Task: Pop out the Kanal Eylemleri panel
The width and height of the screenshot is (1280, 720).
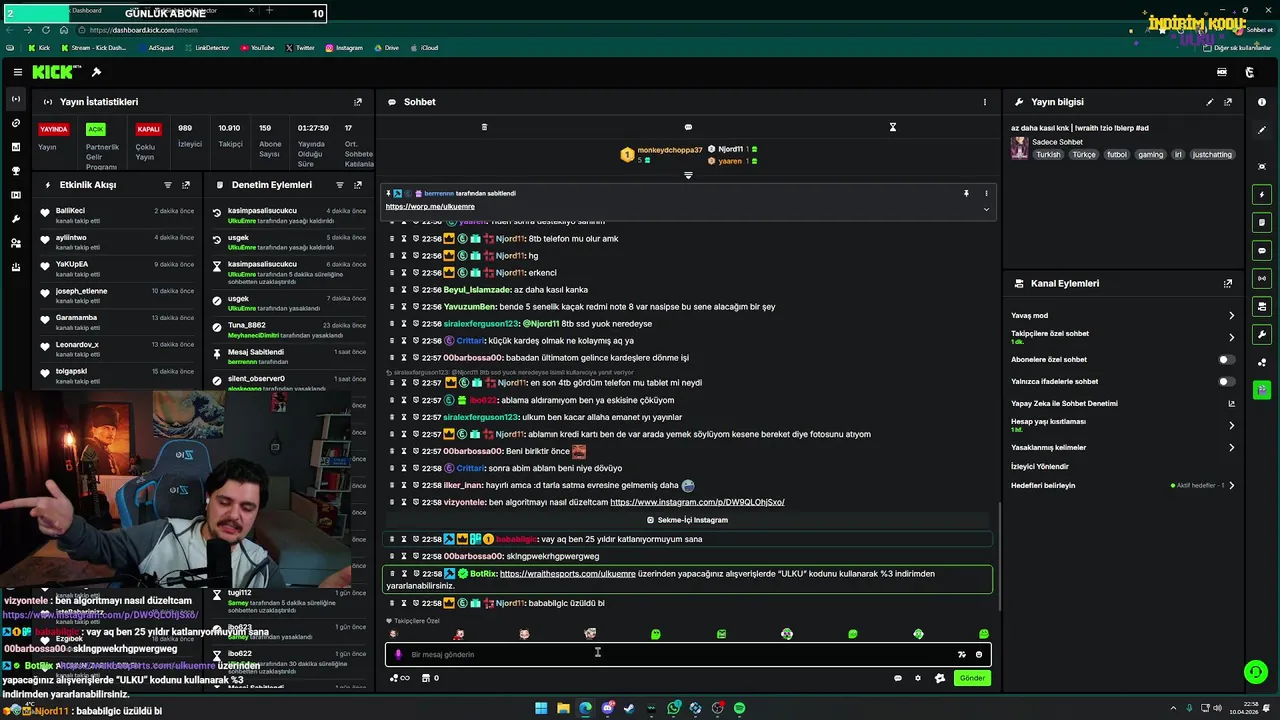Action: [x=1228, y=283]
